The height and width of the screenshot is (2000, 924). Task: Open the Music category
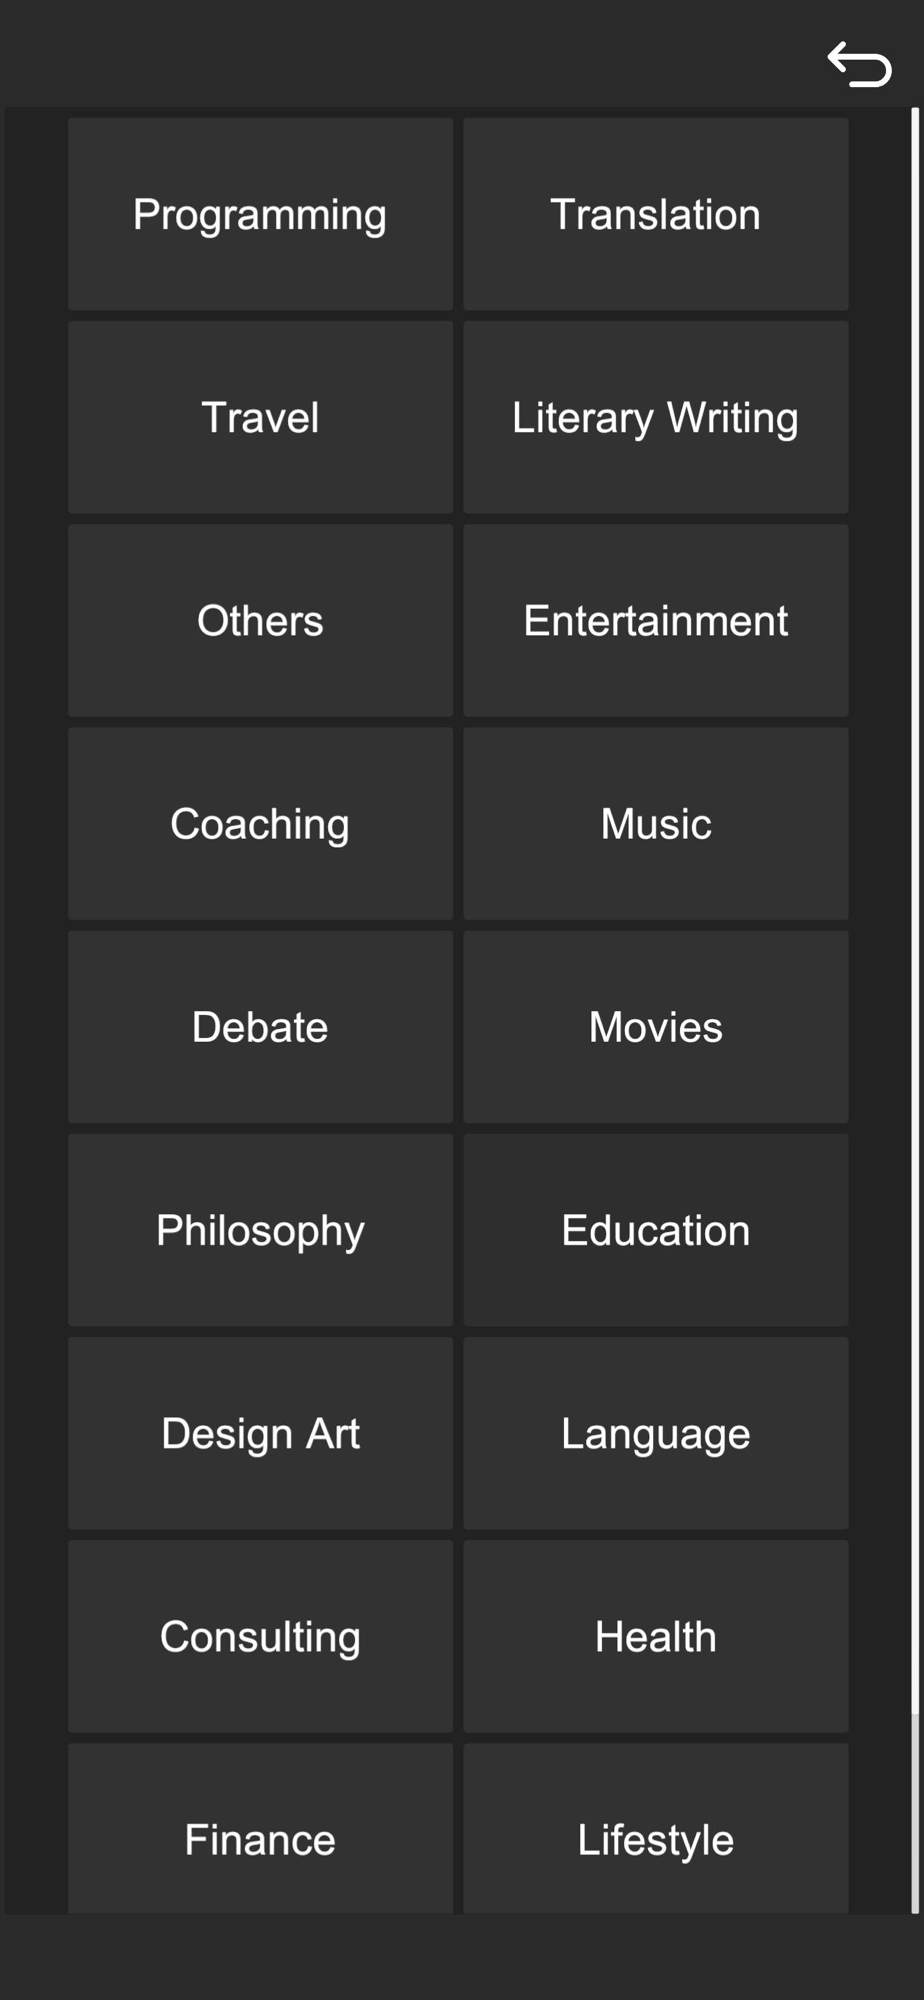click(656, 823)
